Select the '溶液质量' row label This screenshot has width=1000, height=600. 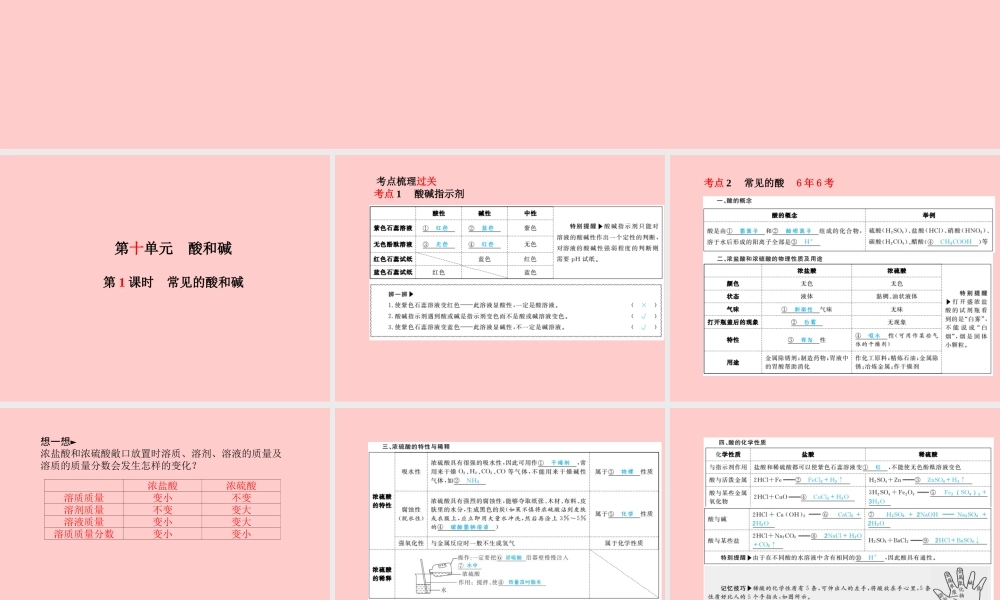[84, 522]
